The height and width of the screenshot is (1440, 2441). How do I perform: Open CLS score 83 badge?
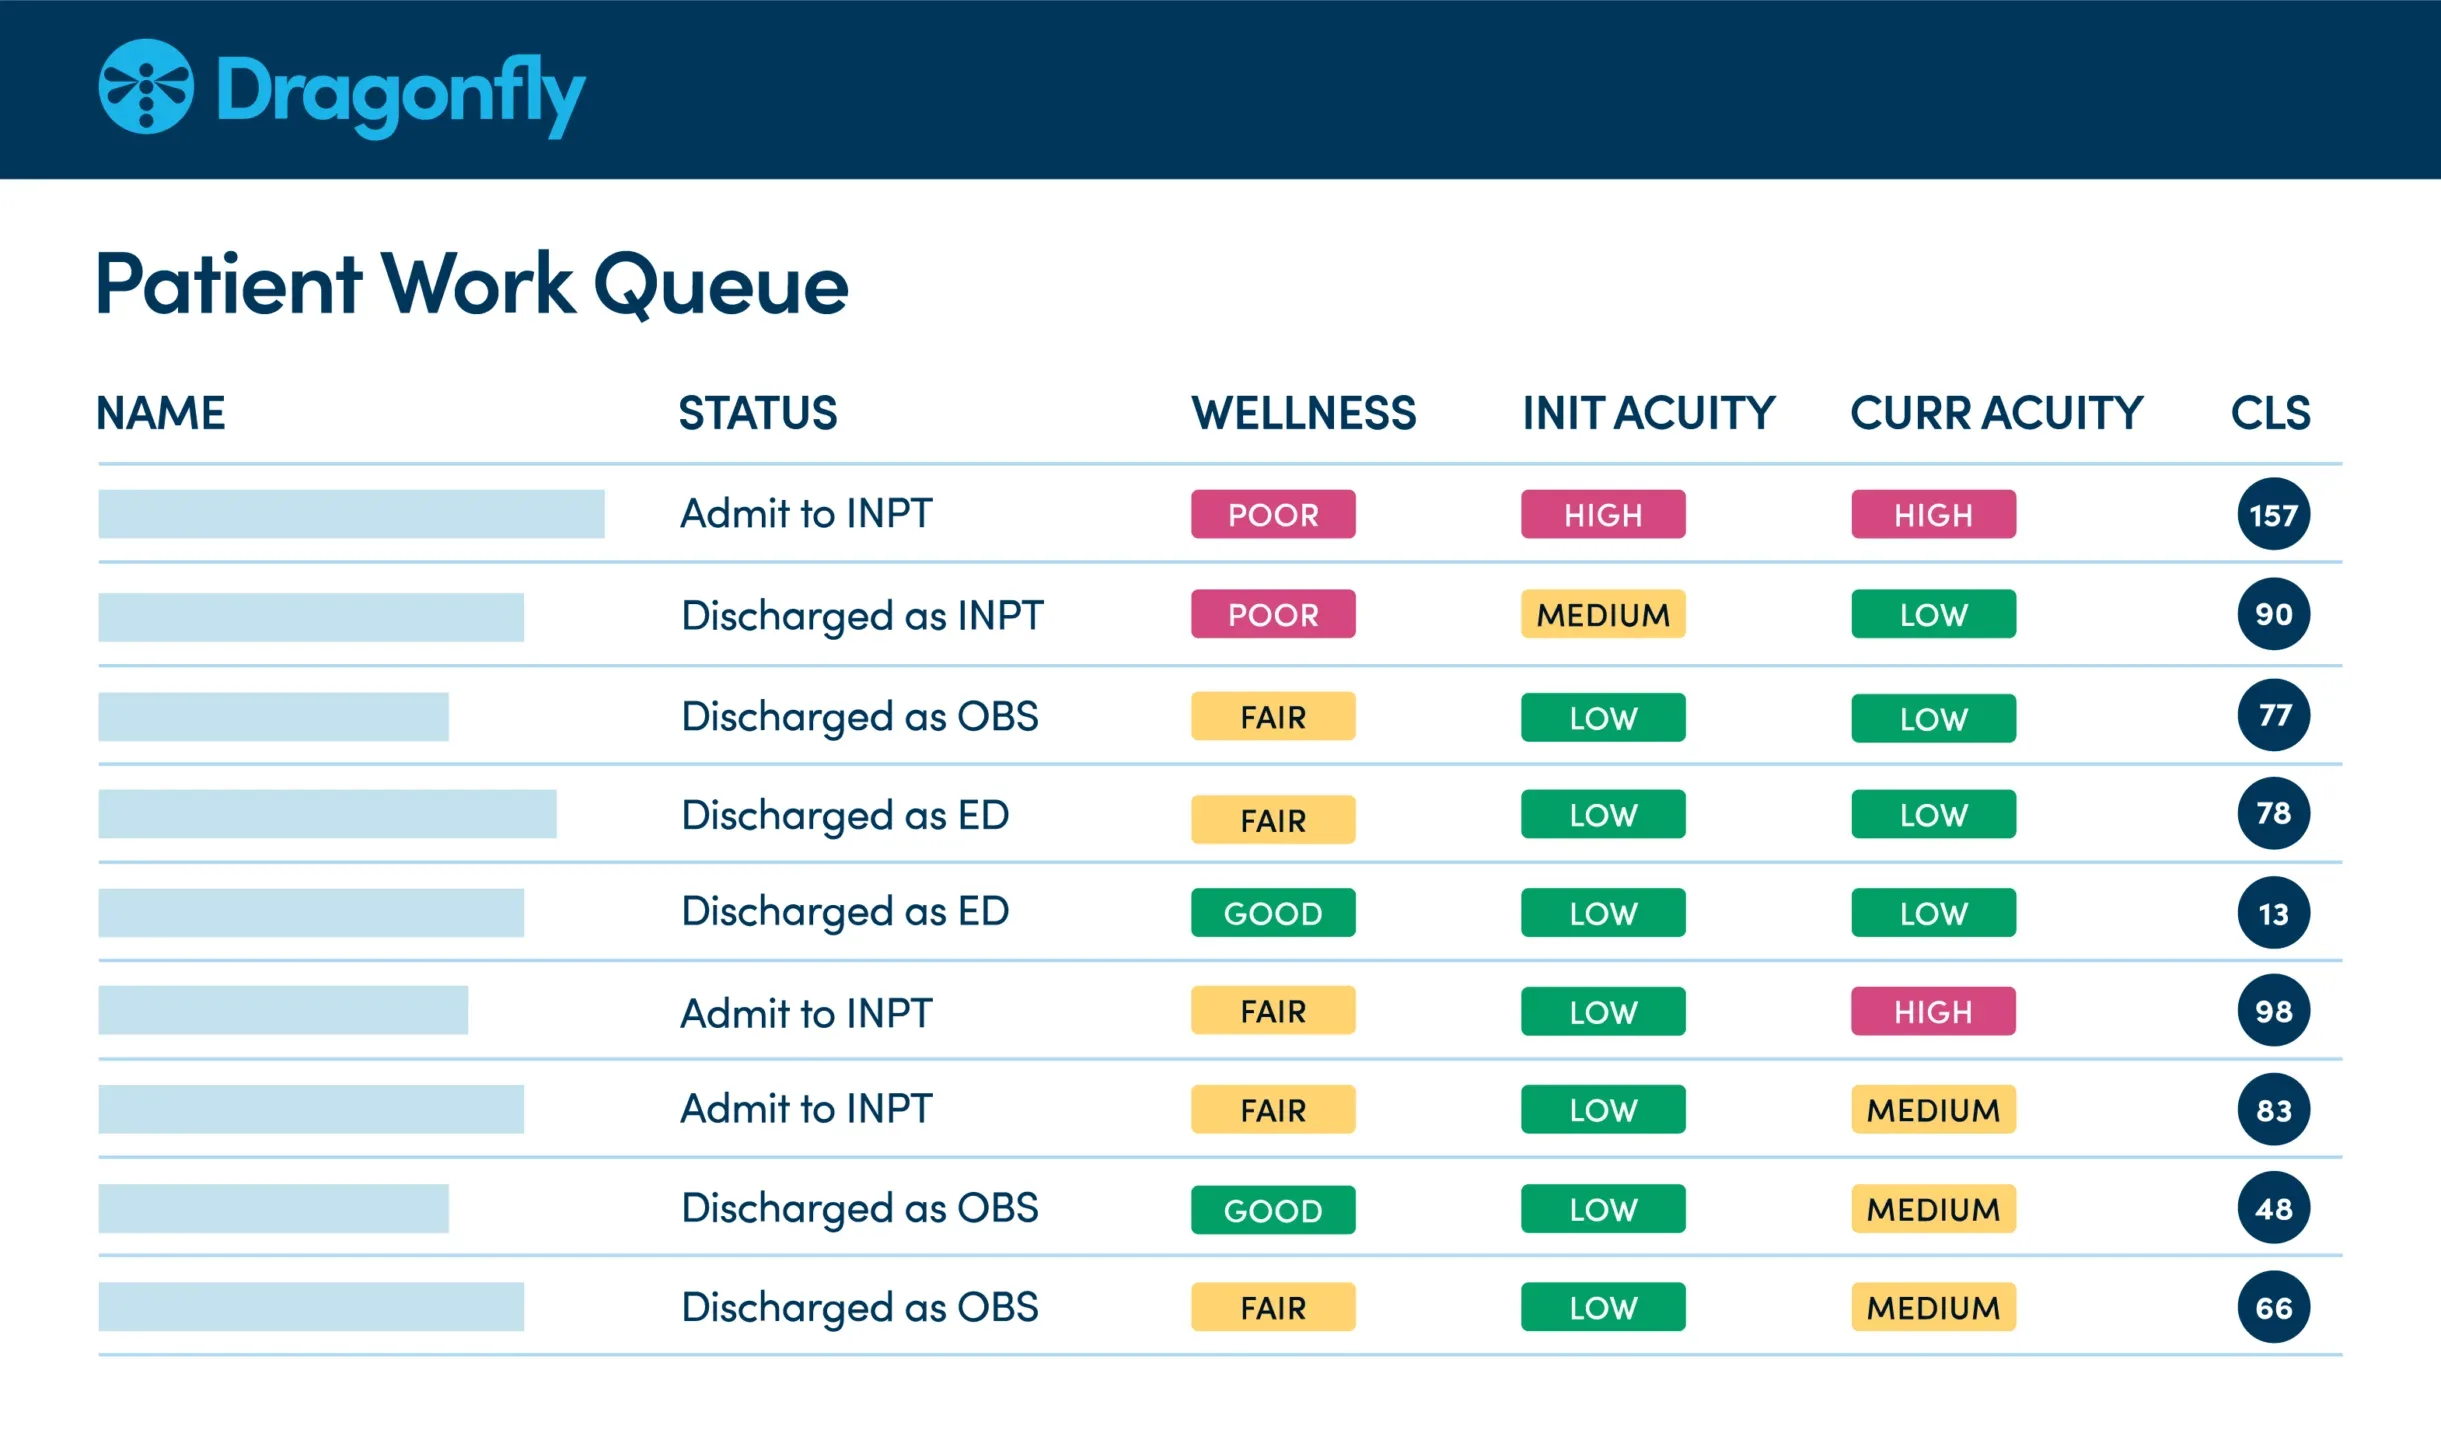pos(2274,1109)
